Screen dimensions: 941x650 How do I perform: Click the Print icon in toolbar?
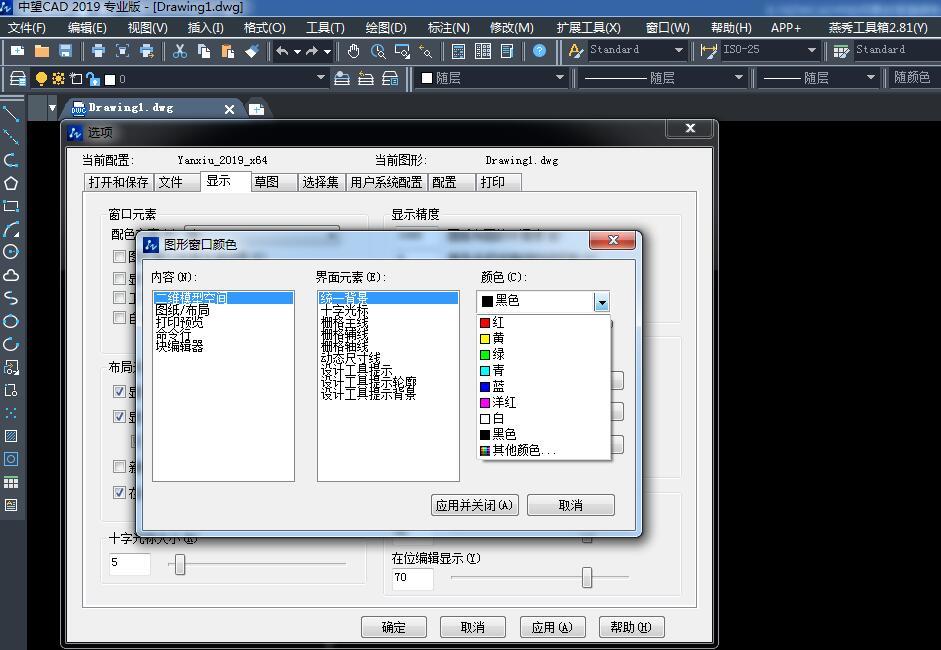98,52
